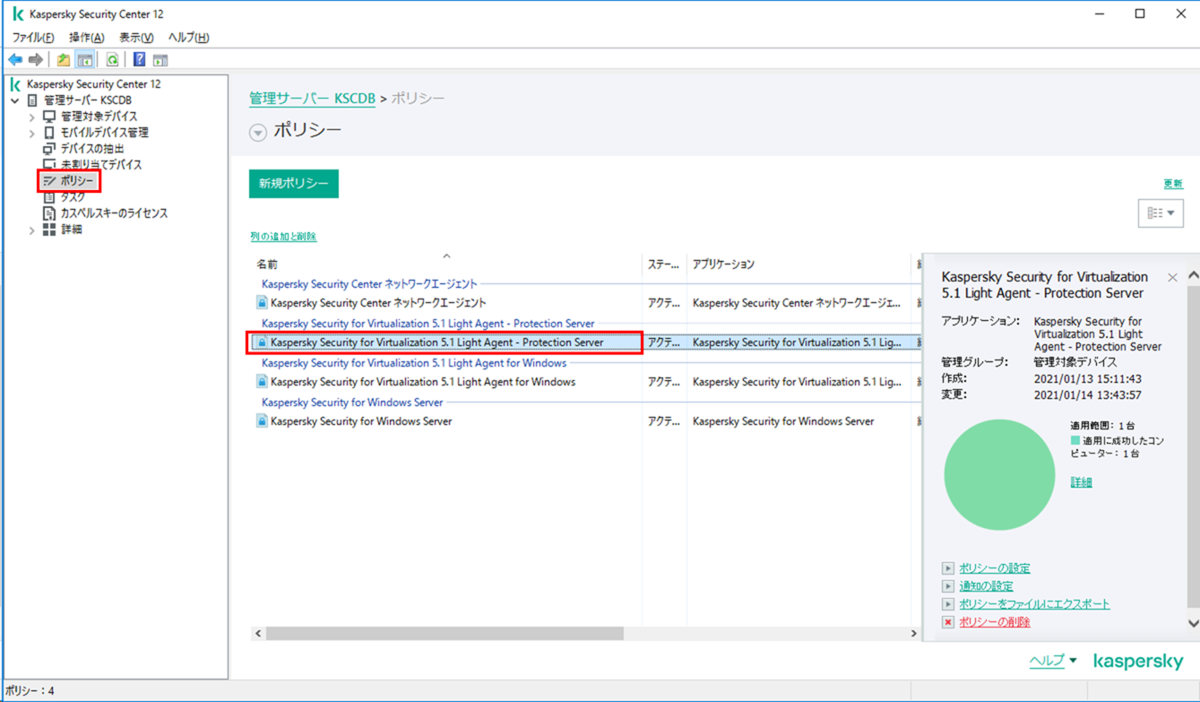Viewport: 1200px width, 702px height.
Task: Click the 管理サーバー KSCDB breadcrumb link
Action: [x=312, y=99]
